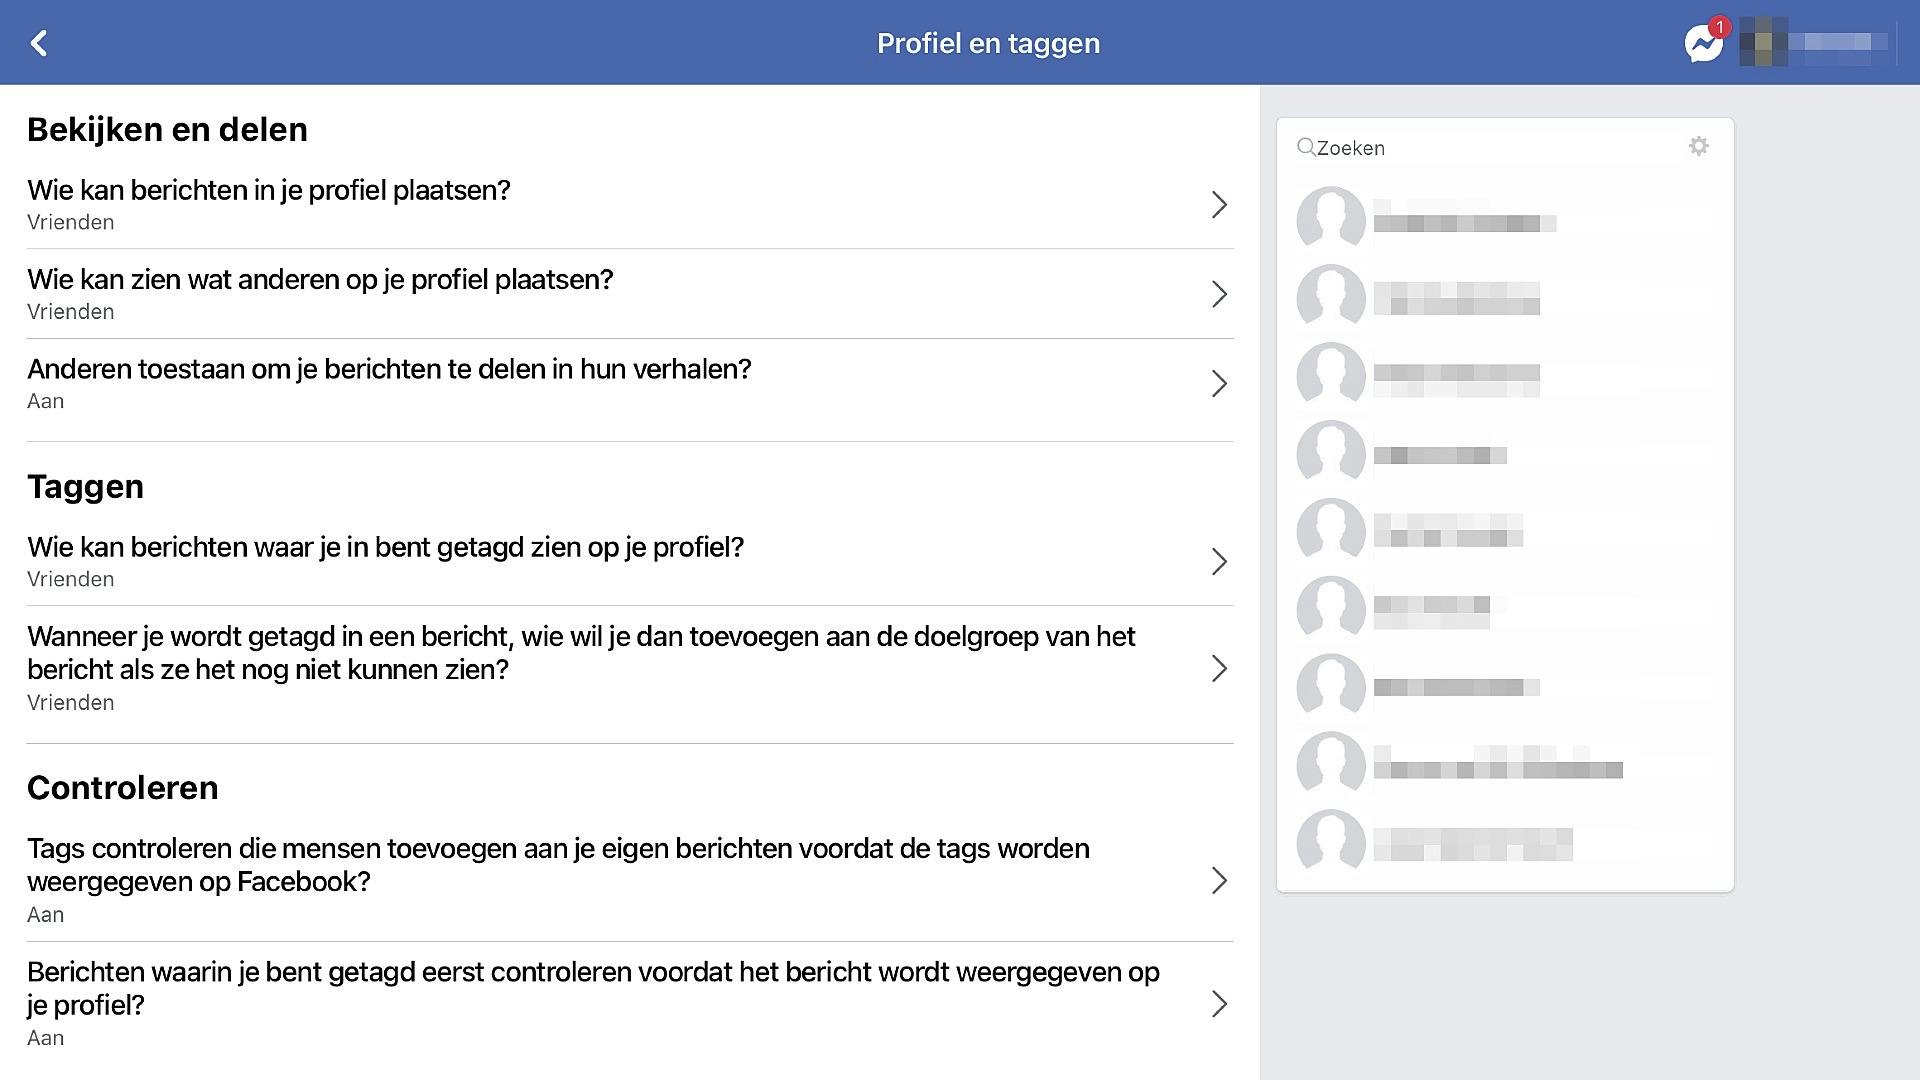Expand 'Wie kan zien wat anderen' chevron

pyautogui.click(x=1219, y=294)
